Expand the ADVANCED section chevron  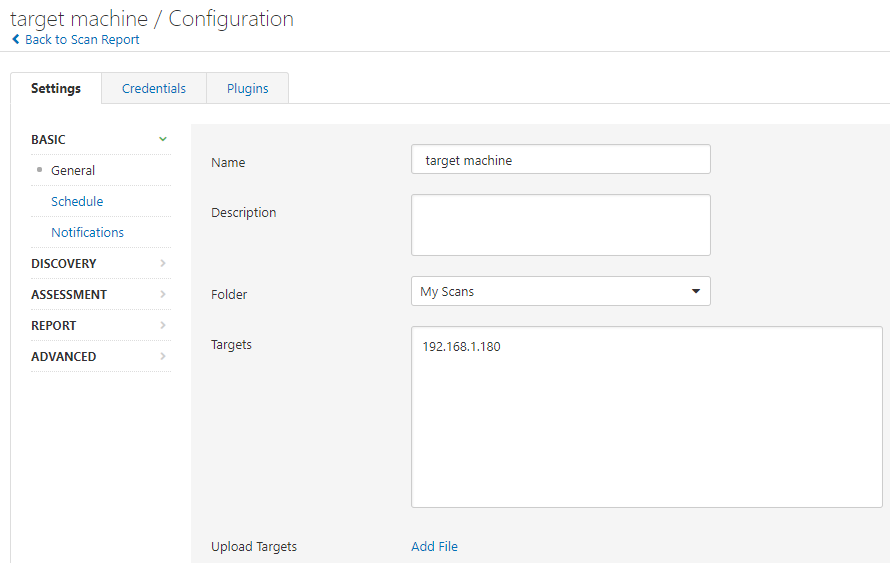(163, 356)
